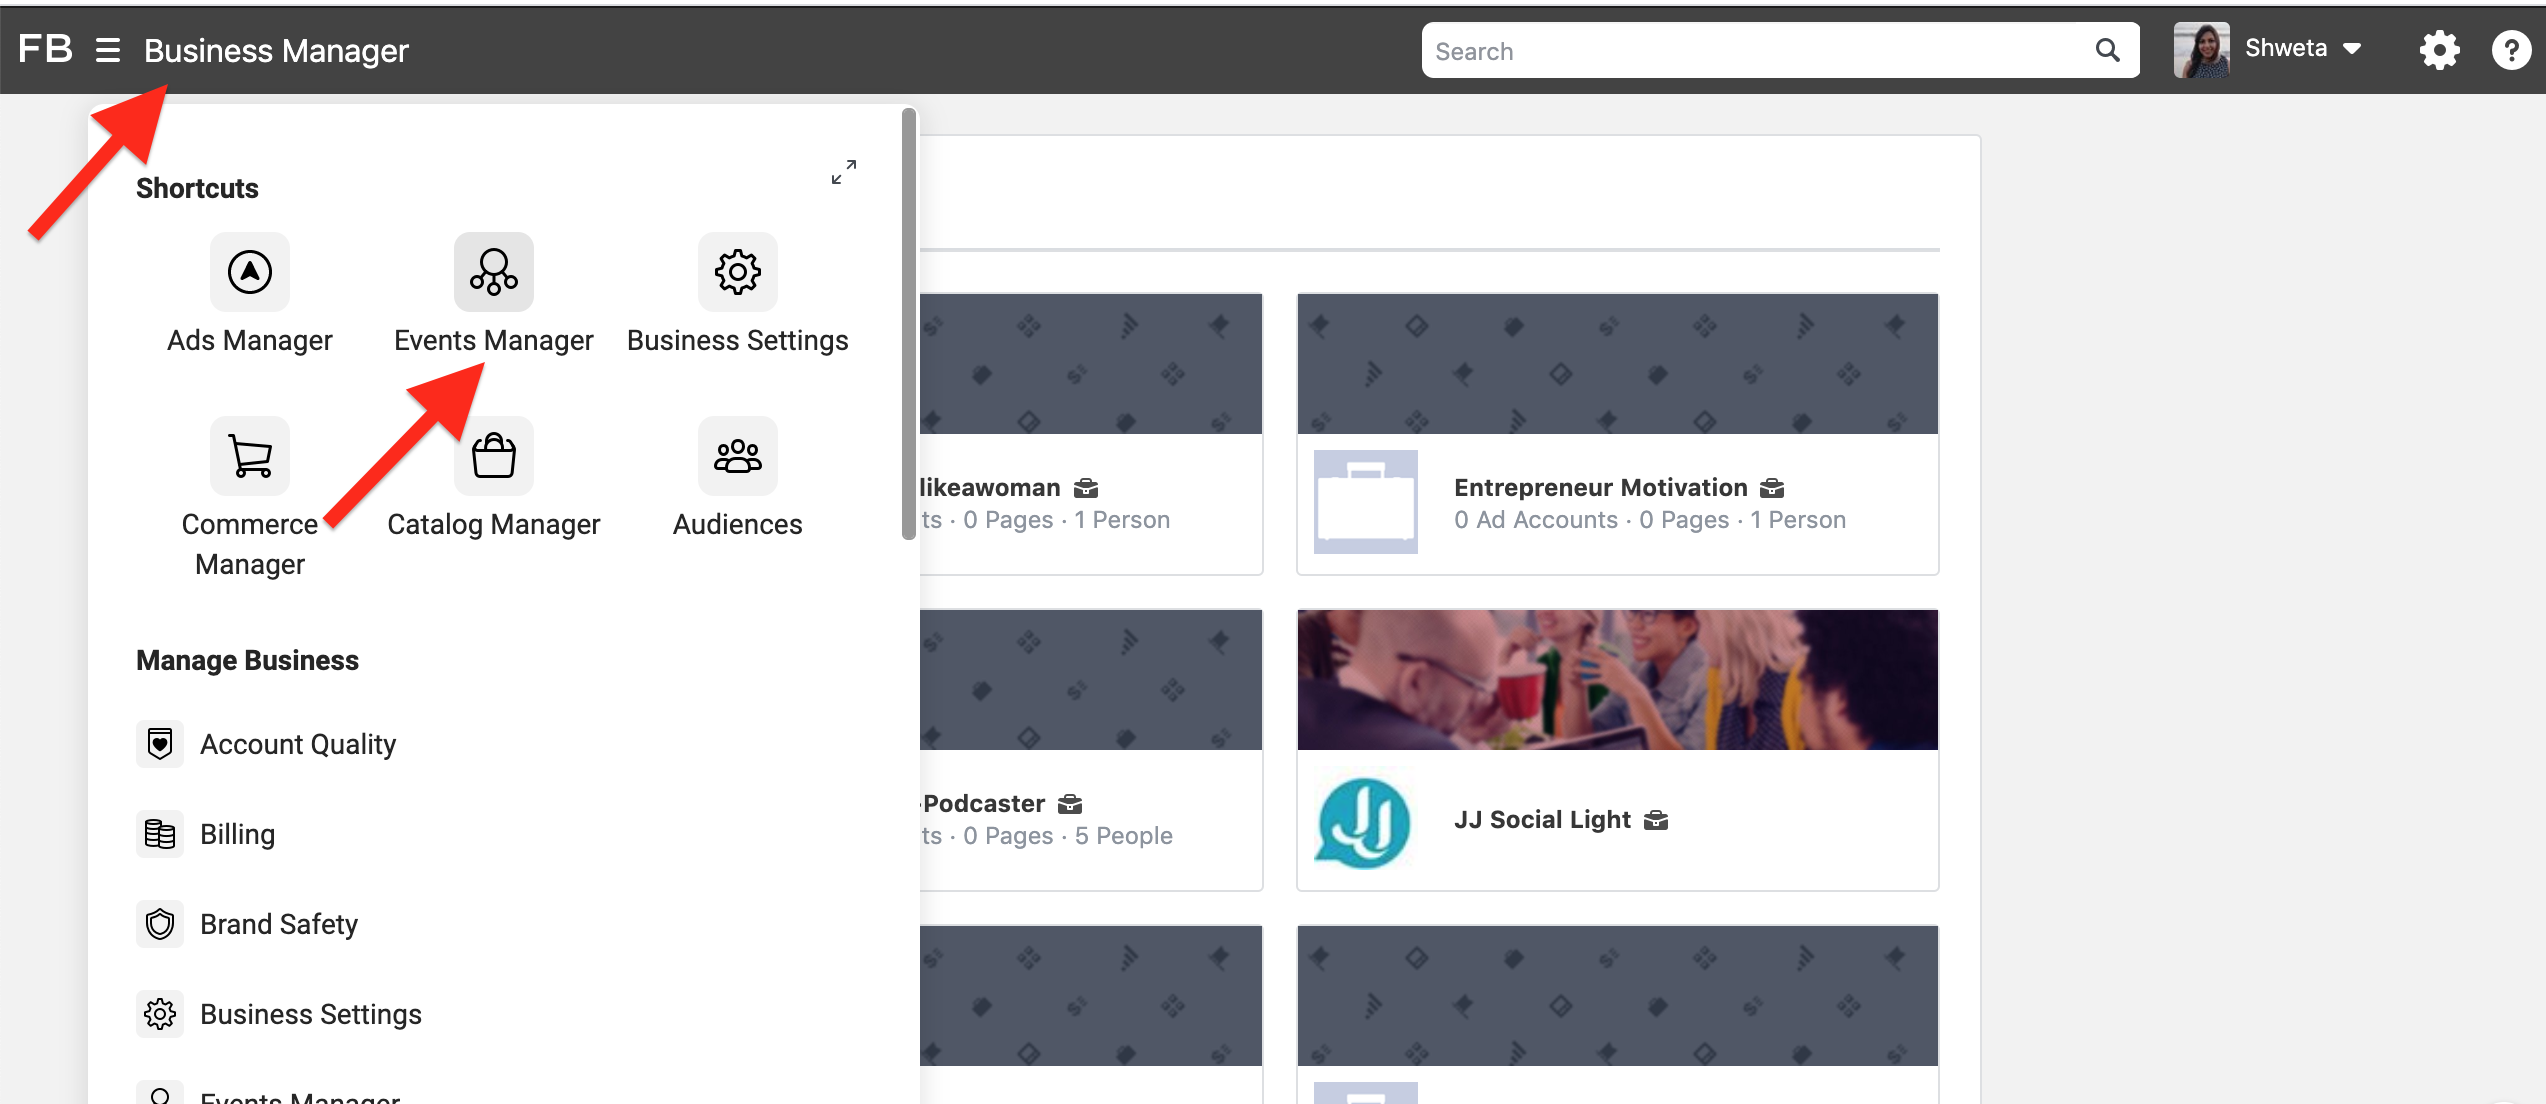The image size is (2546, 1104).
Task: Open Ads Manager shortcut icon
Action: pyautogui.click(x=250, y=272)
